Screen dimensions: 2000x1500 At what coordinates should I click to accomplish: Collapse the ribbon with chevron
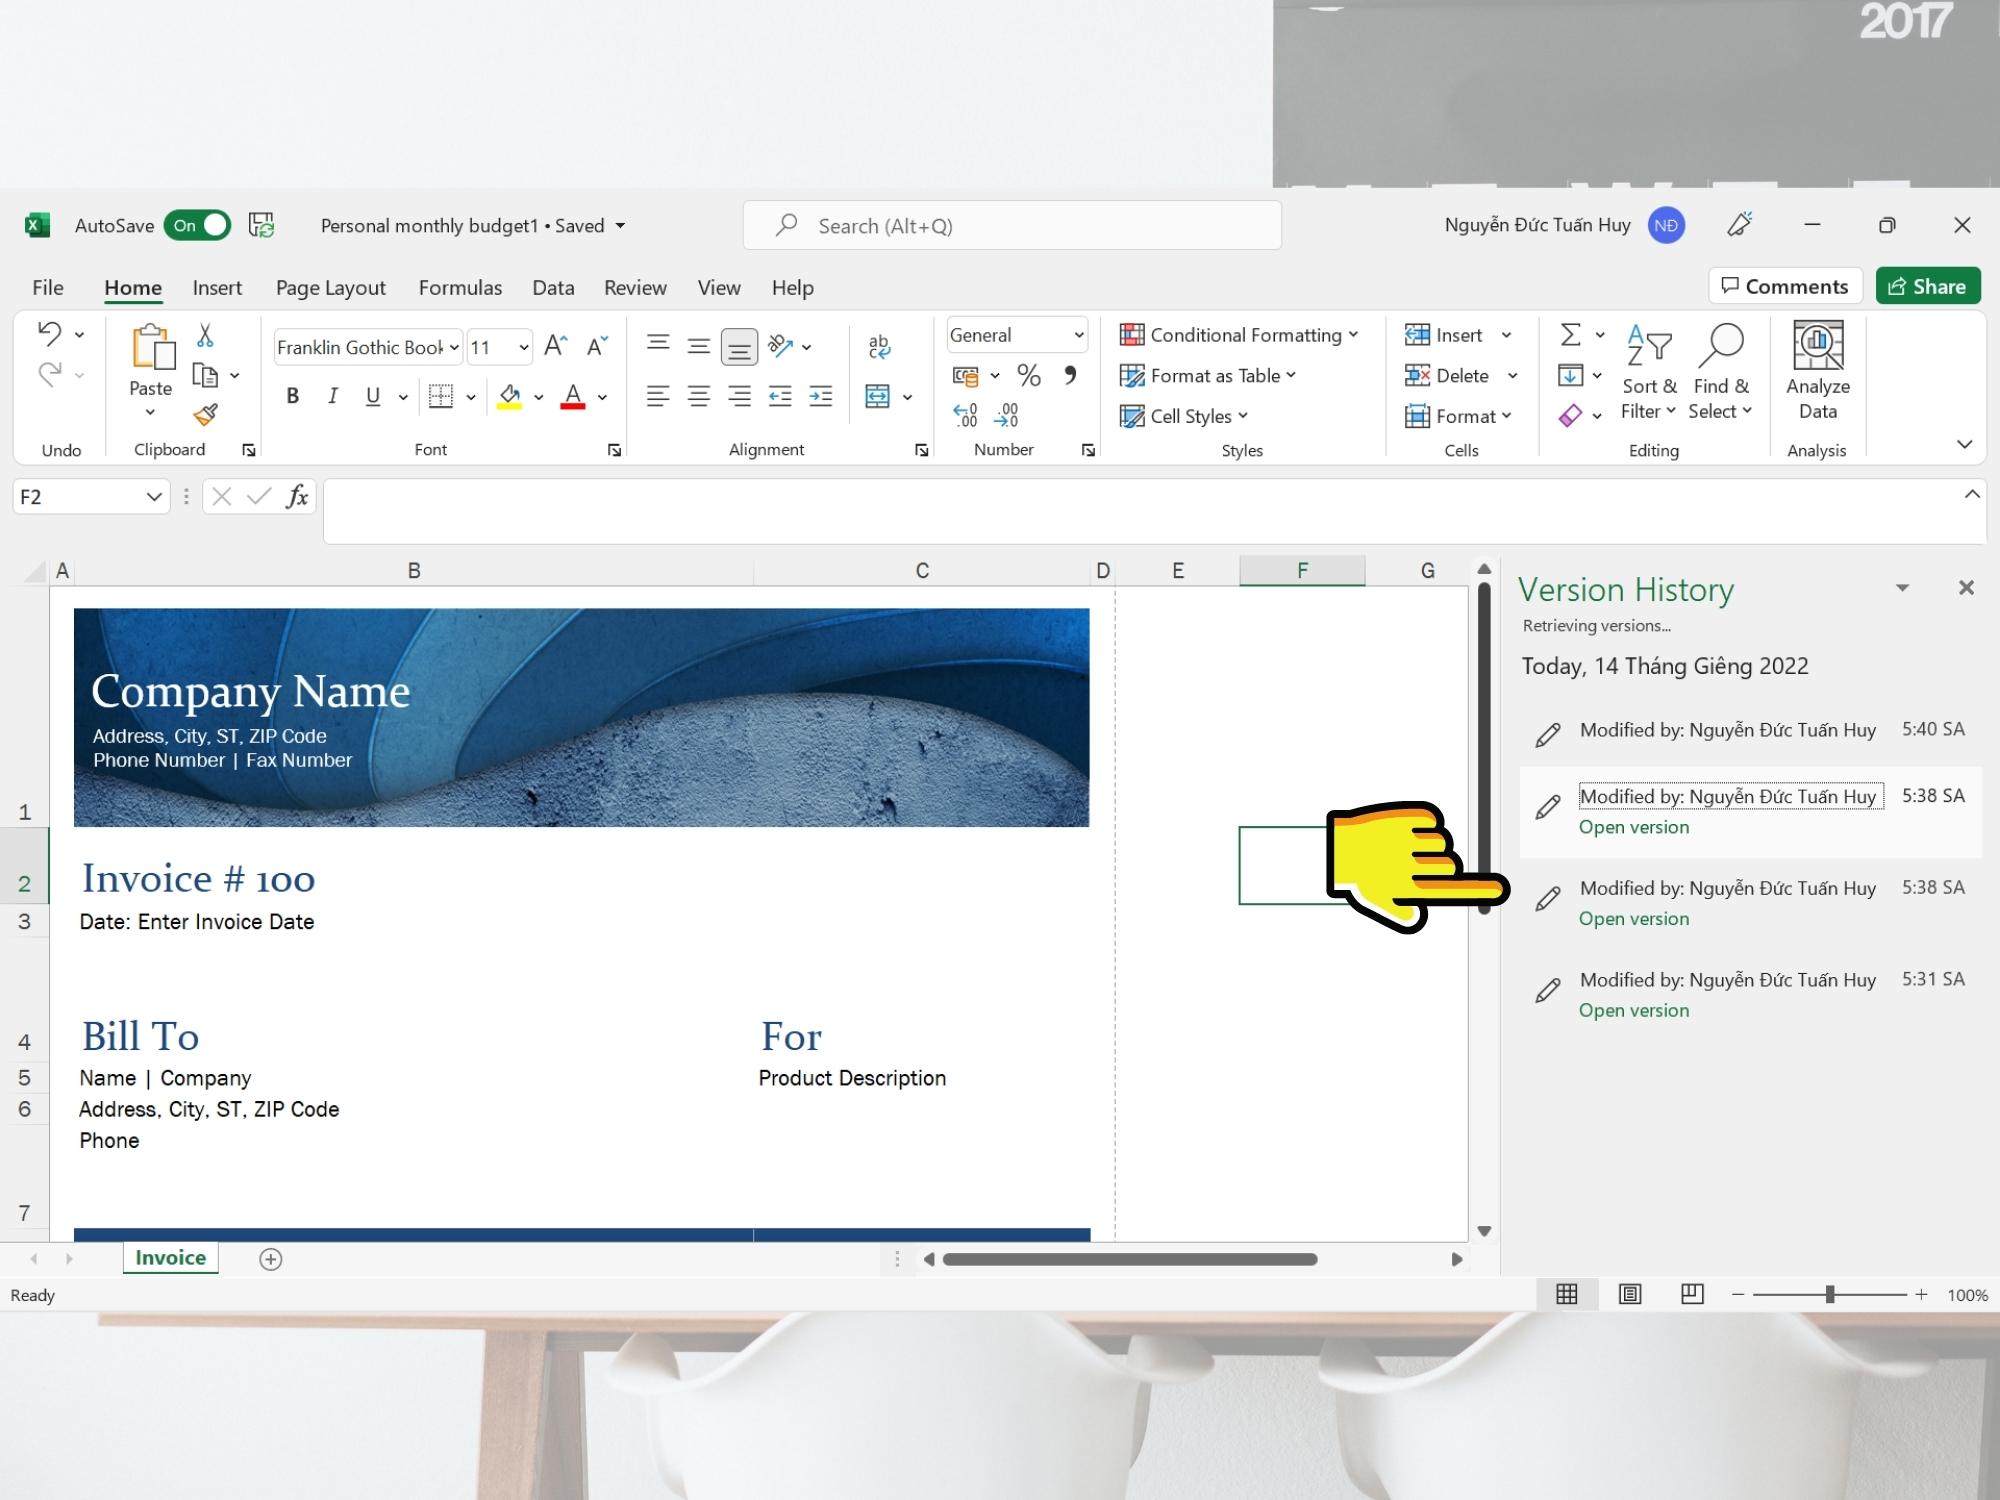(1965, 444)
